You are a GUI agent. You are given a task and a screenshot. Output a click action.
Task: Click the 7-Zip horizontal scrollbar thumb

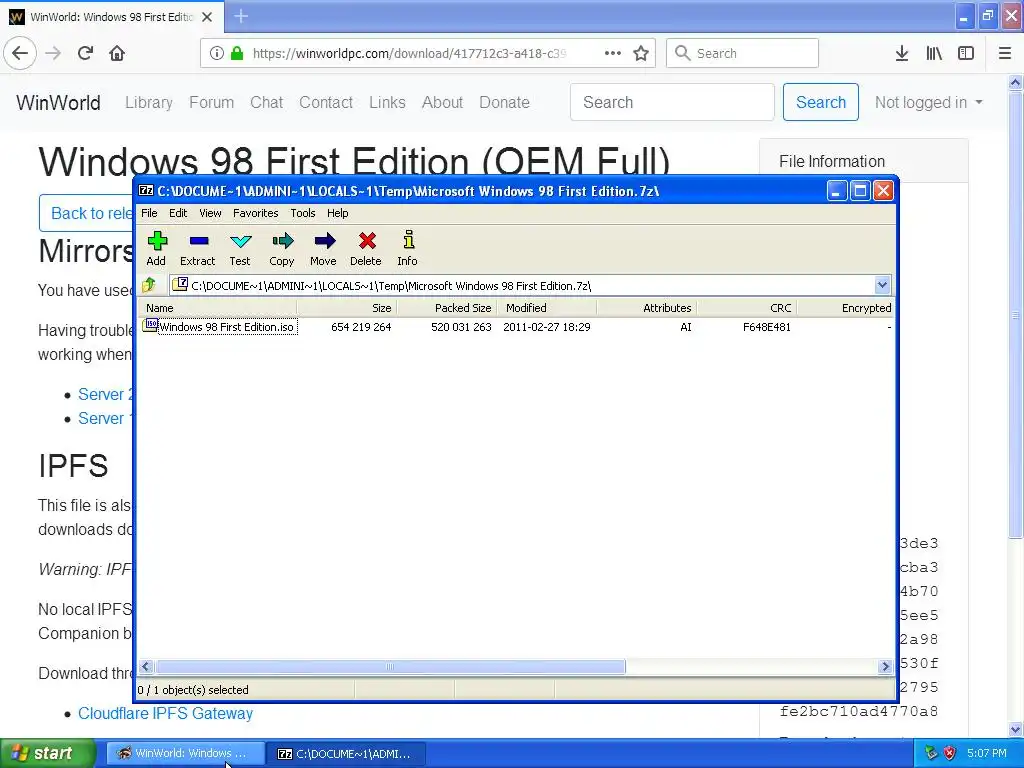coord(390,667)
